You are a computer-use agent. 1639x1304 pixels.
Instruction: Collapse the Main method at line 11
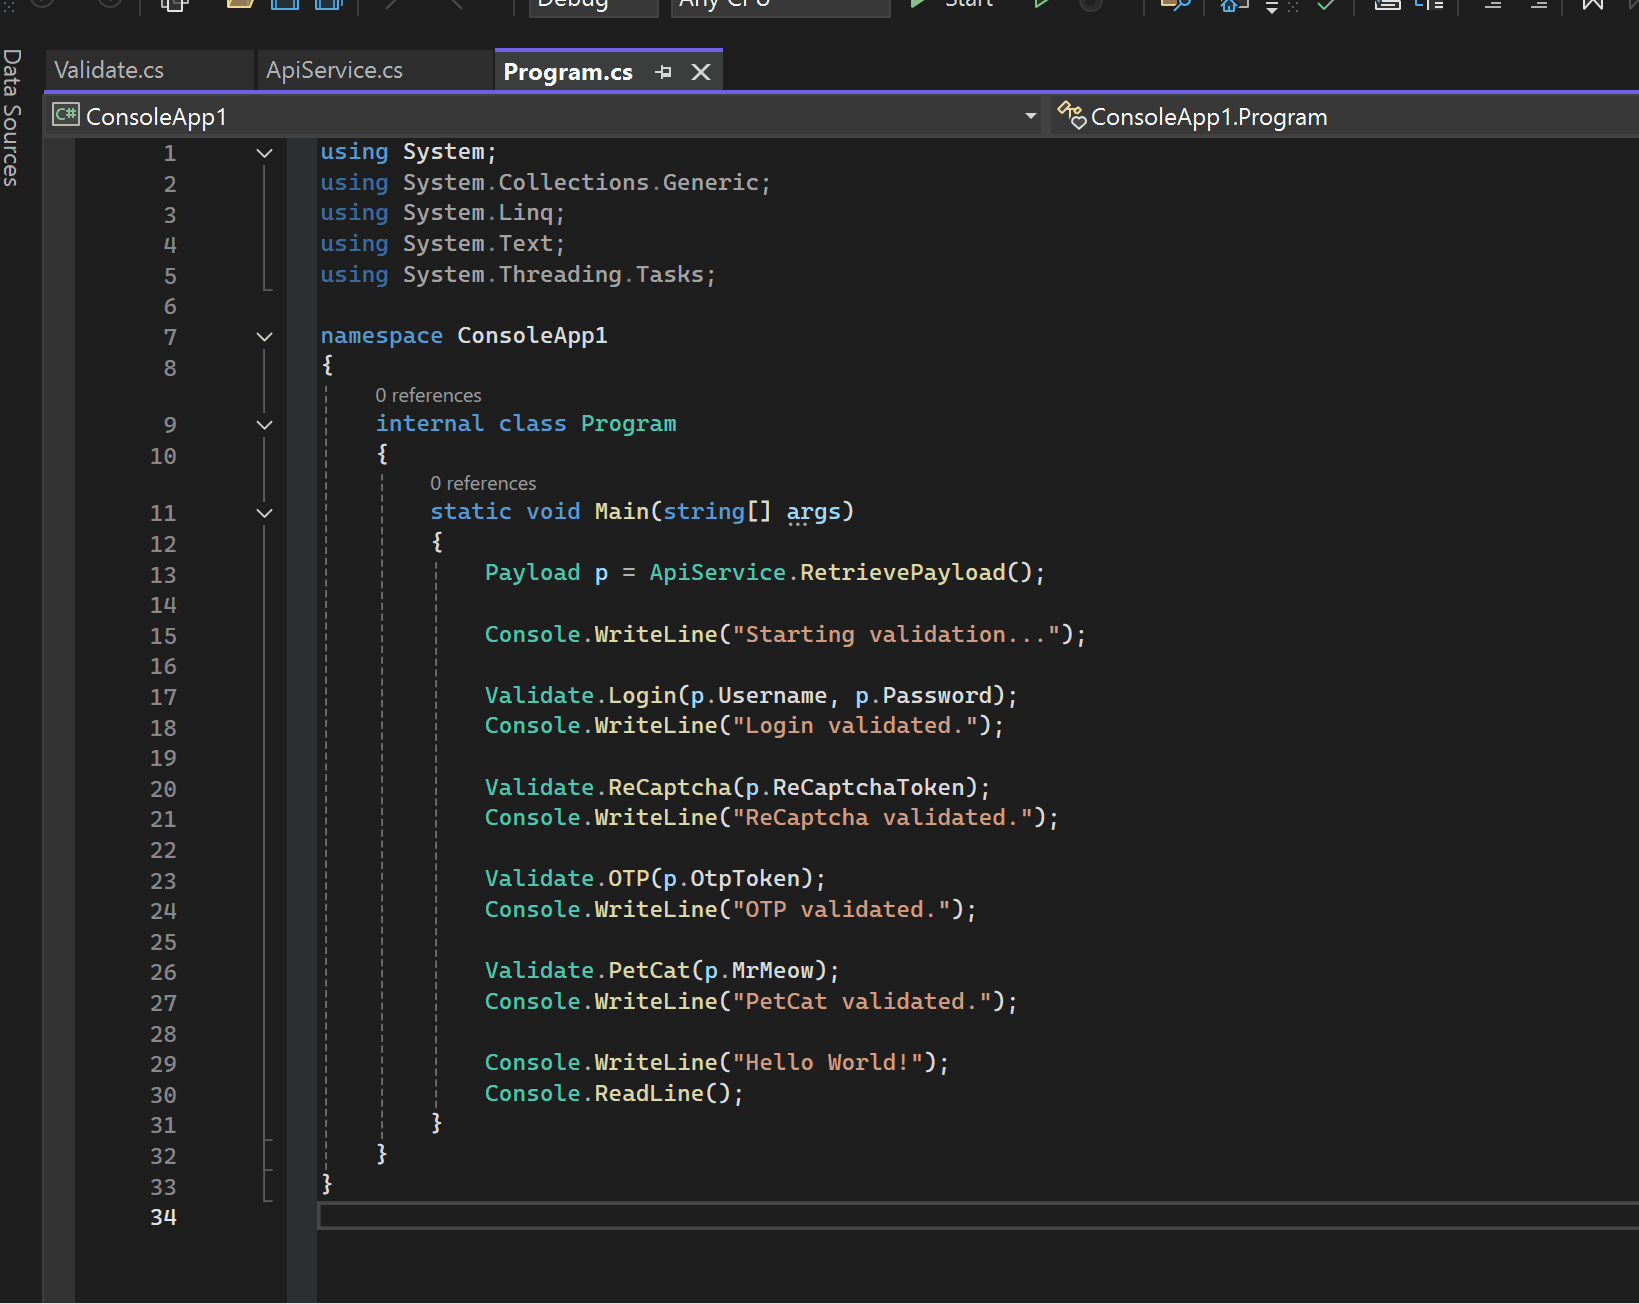point(264,513)
